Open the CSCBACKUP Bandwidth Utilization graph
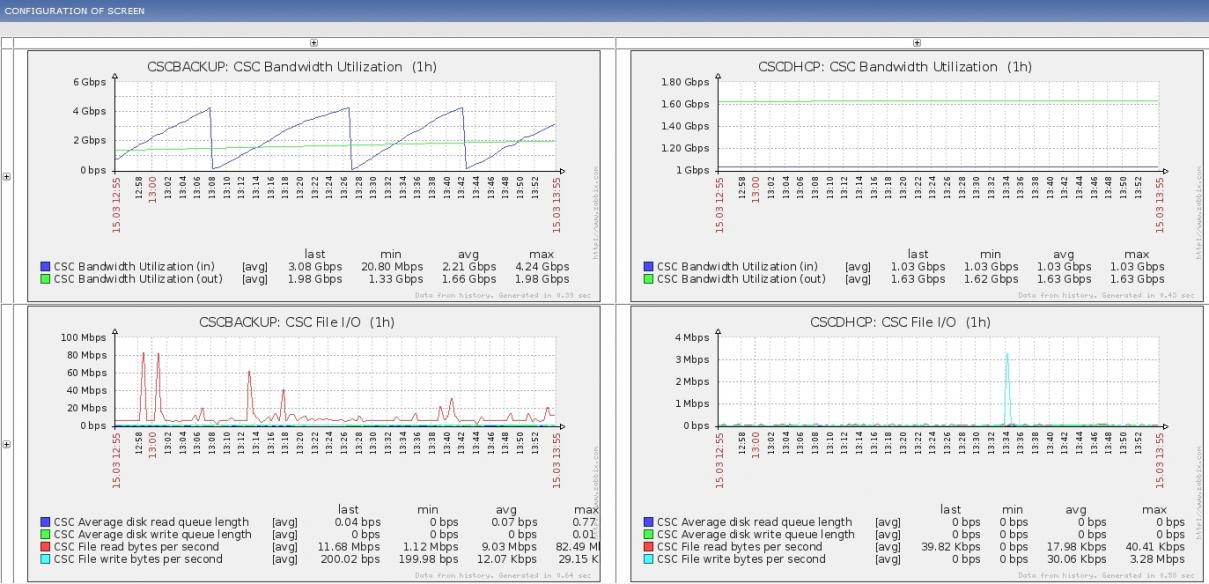Image resolution: width=1209 pixels, height=584 pixels. tap(314, 176)
